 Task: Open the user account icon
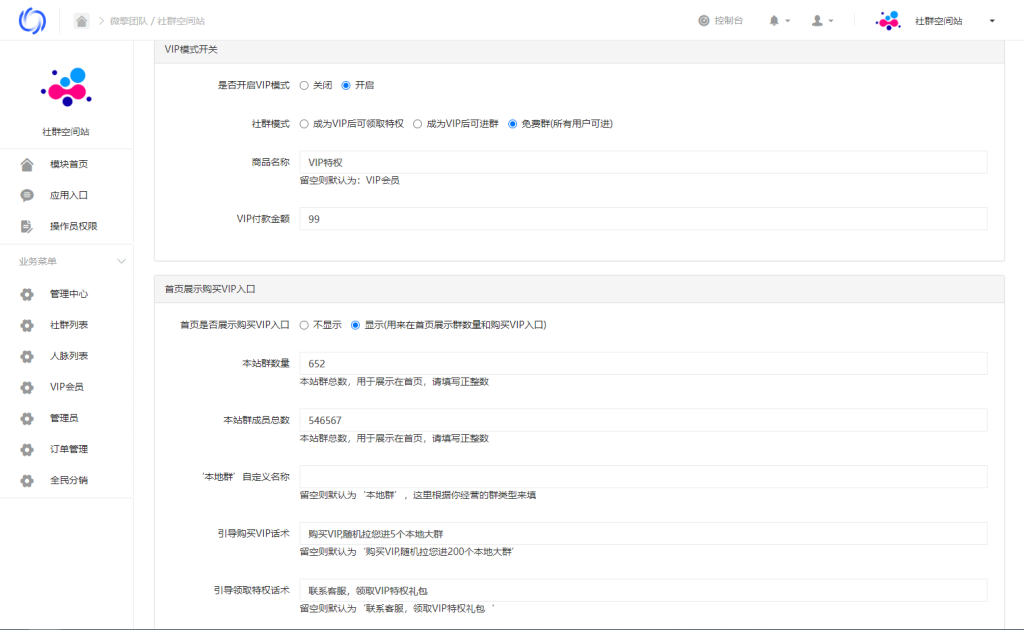coord(817,21)
